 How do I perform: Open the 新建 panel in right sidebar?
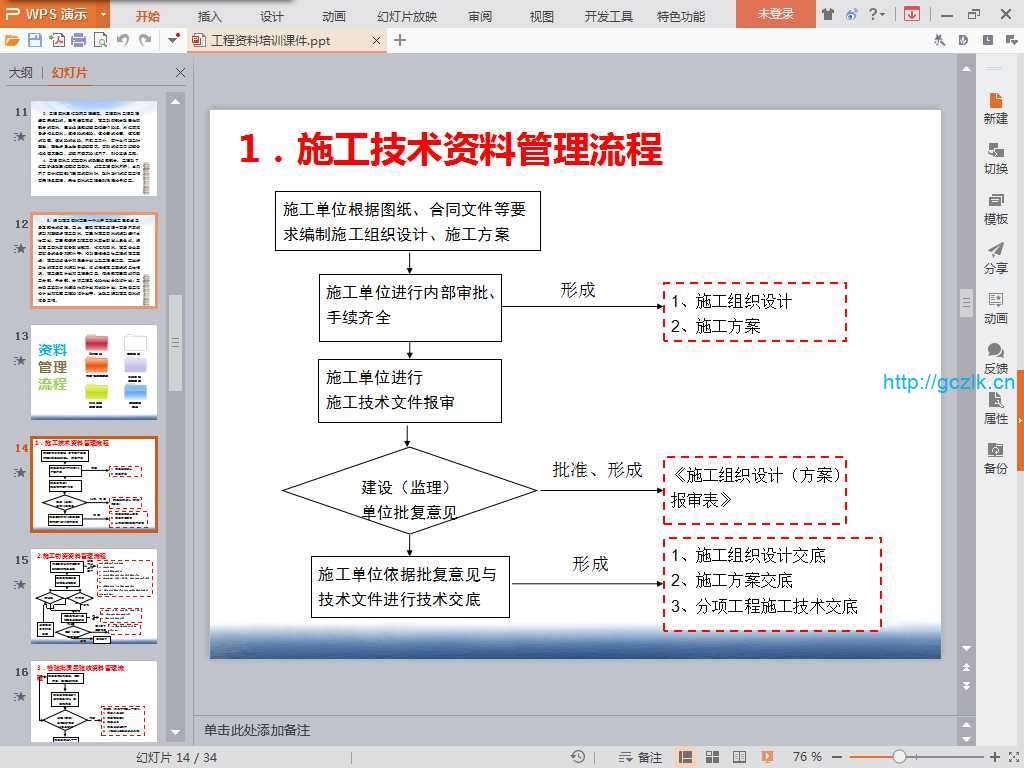coord(995,108)
